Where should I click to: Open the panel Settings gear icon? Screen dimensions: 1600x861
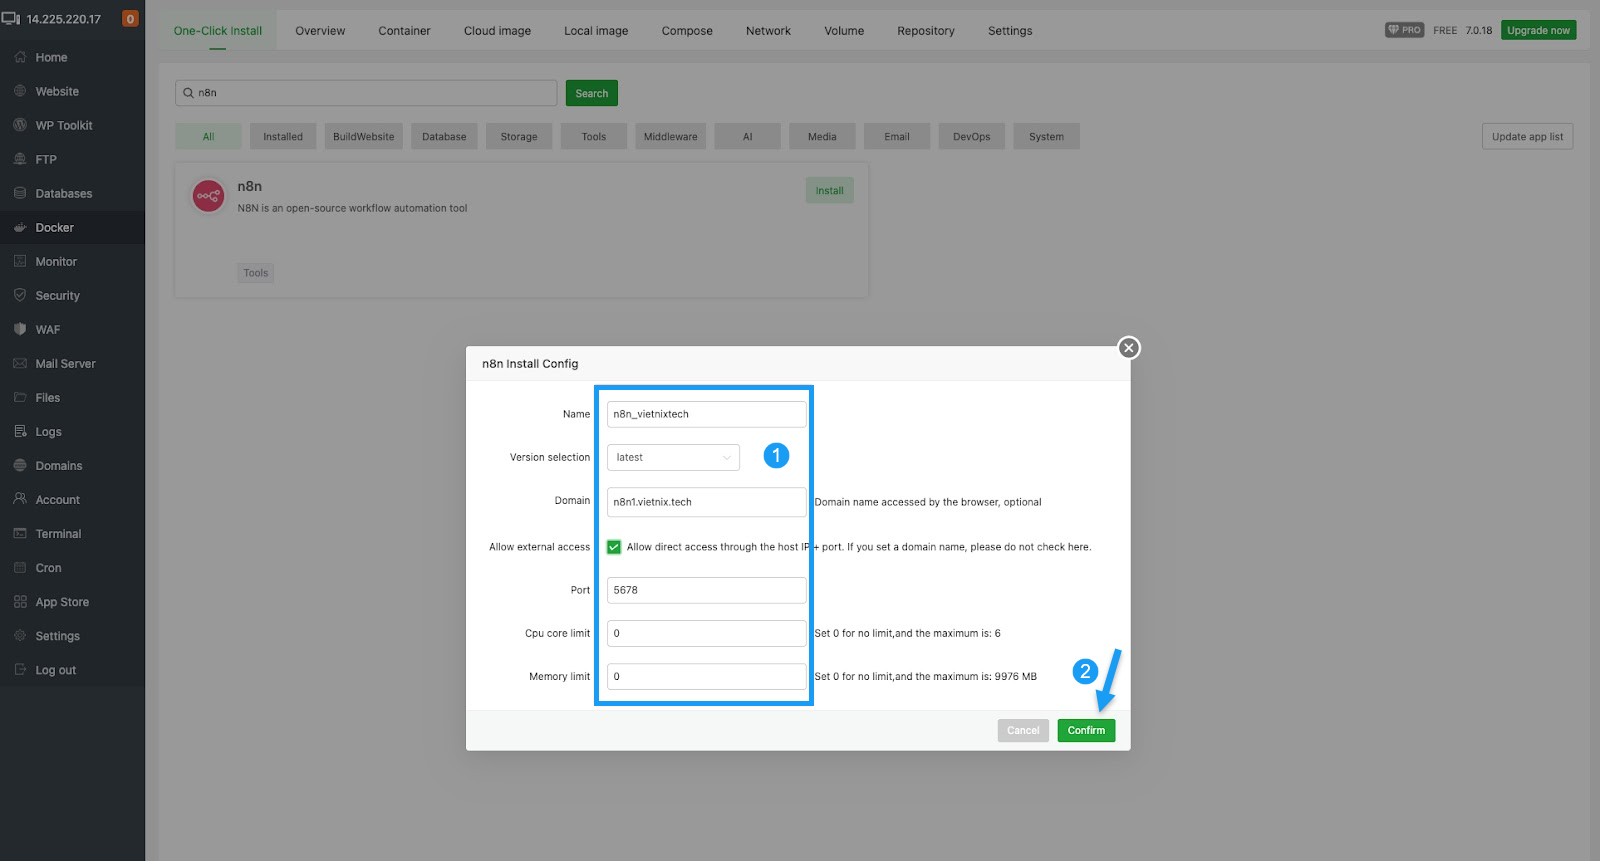click(x=20, y=635)
